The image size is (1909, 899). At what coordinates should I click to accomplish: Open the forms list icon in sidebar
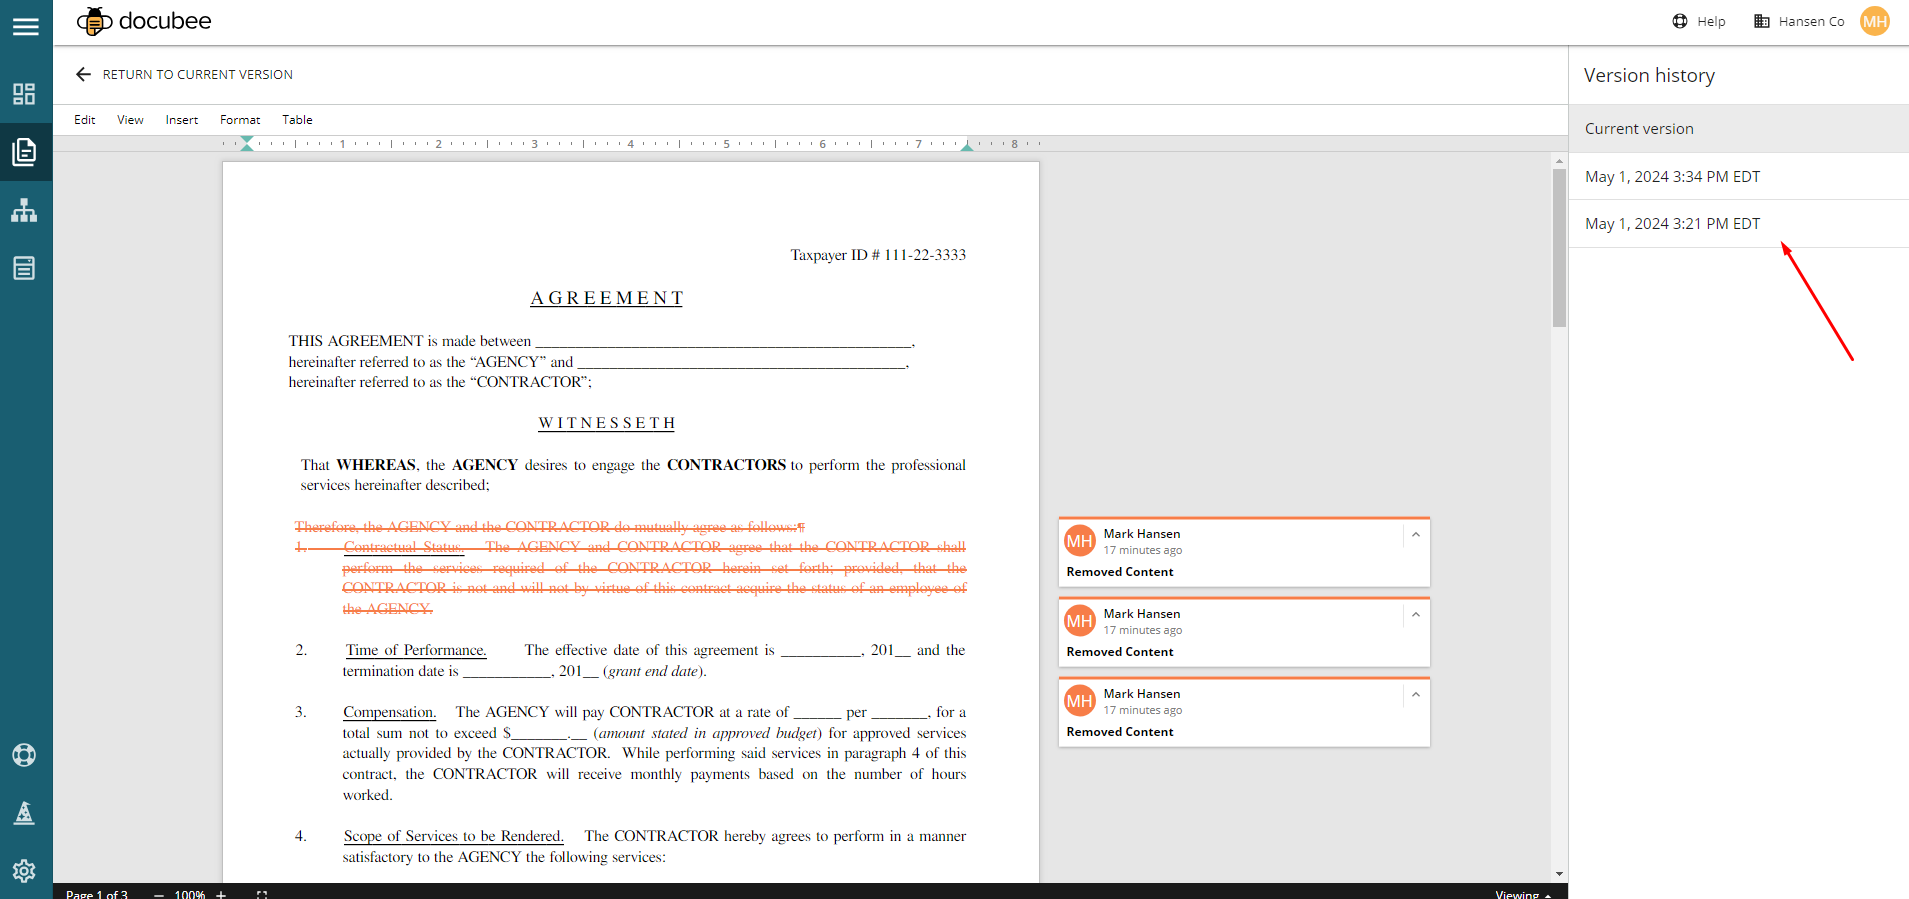click(x=24, y=268)
